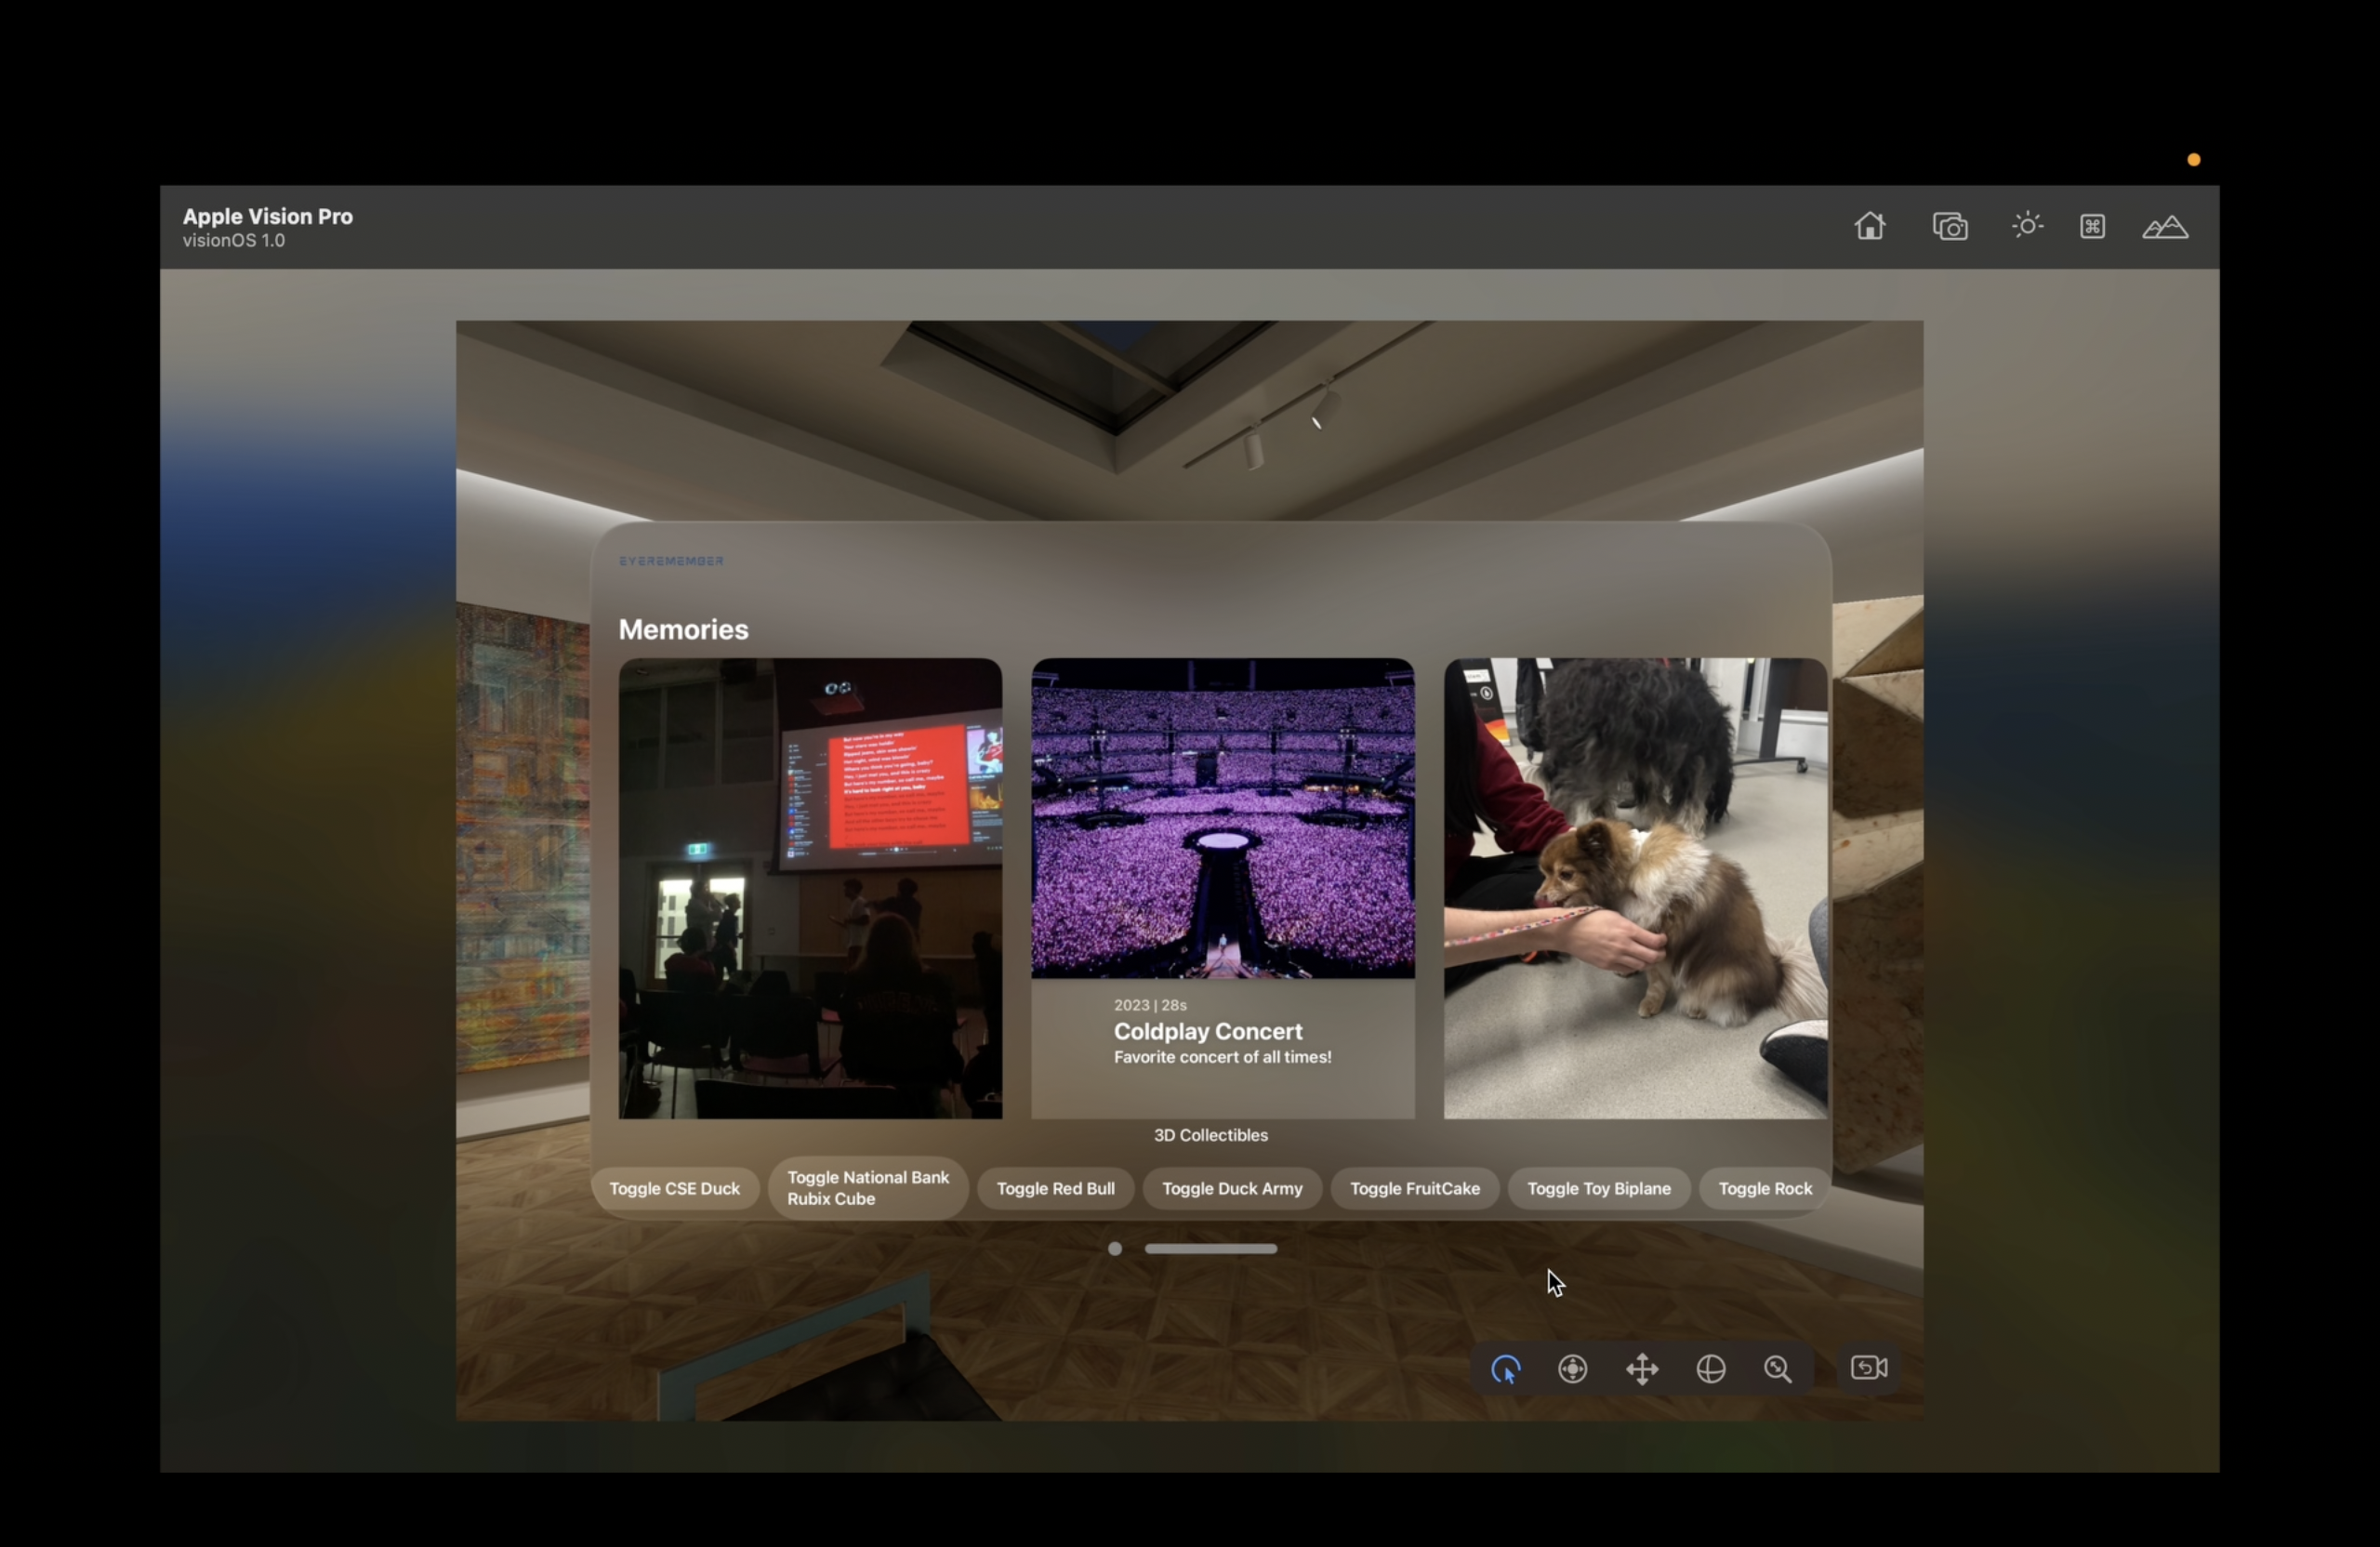Select the dolly zoom magnifier tool
The height and width of the screenshot is (1547, 2380).
[x=1777, y=1368]
